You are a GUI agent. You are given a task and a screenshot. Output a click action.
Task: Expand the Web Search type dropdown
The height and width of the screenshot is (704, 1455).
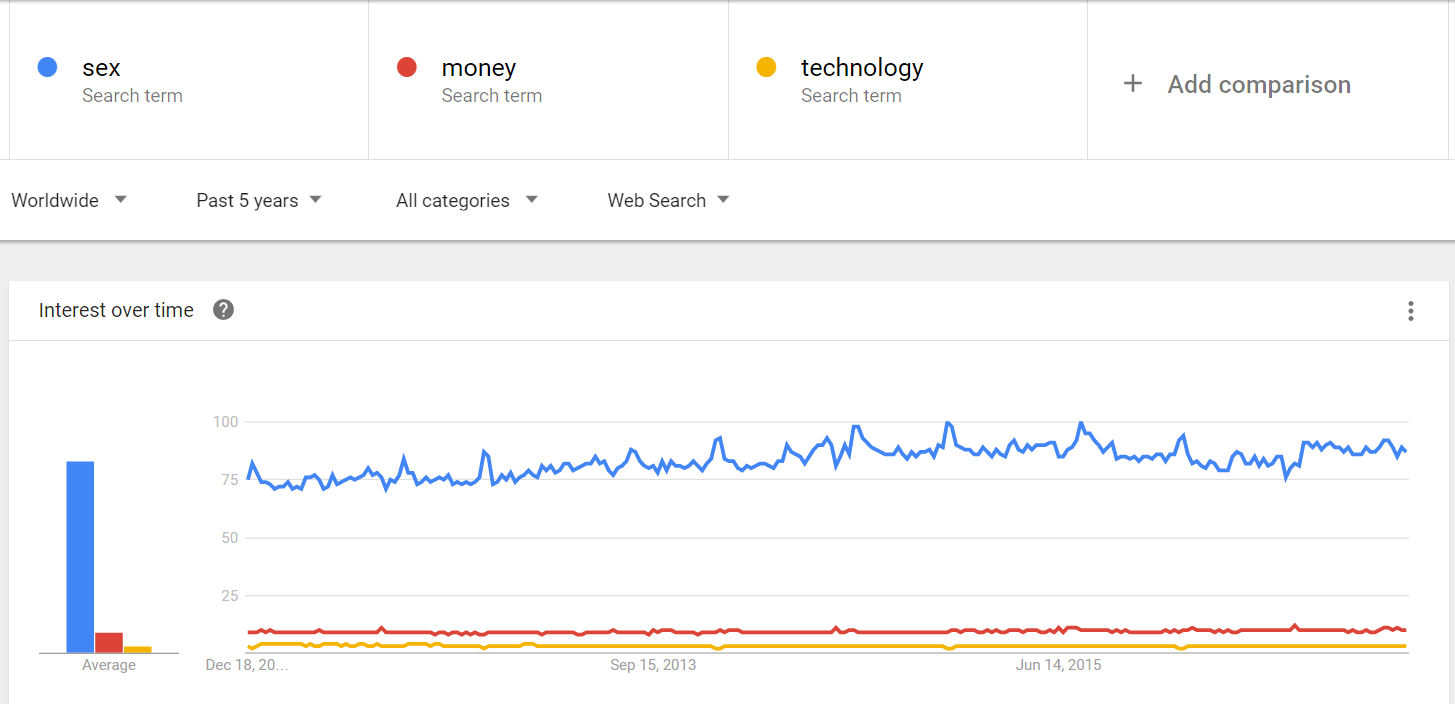pos(668,200)
